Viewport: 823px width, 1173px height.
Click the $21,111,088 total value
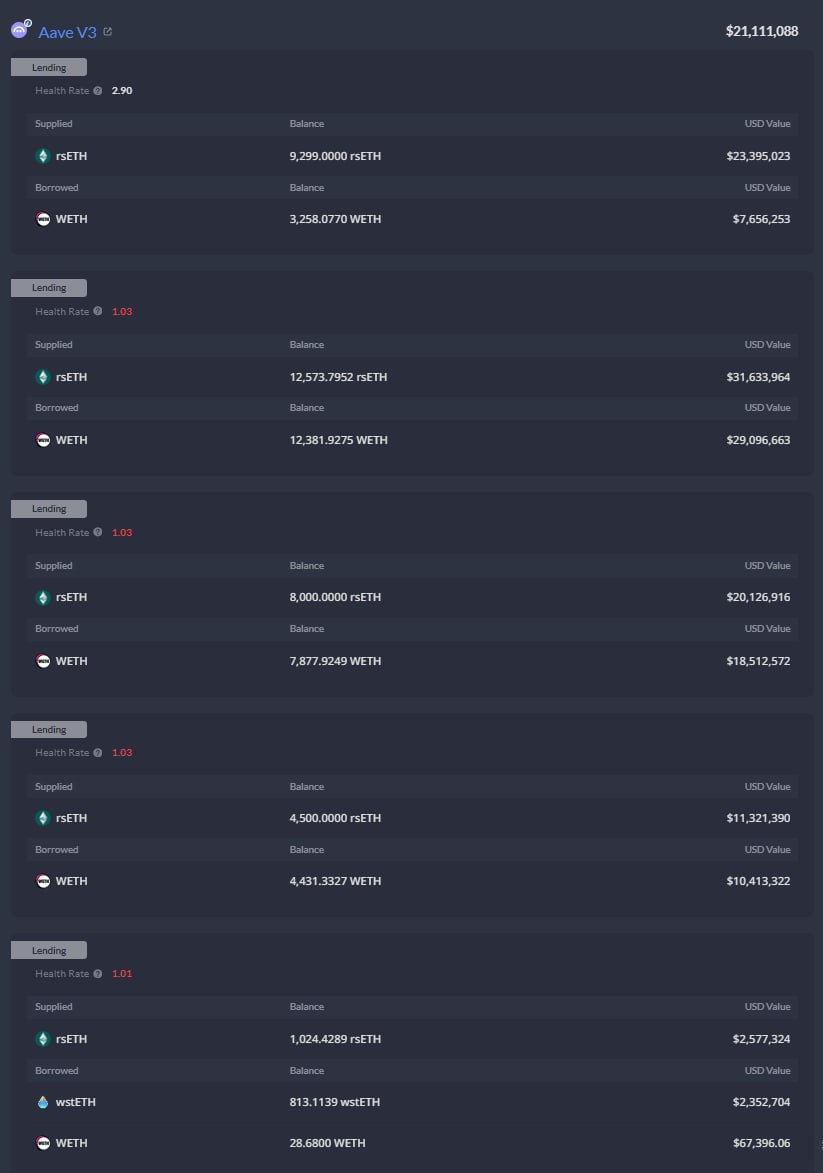pyautogui.click(x=762, y=31)
